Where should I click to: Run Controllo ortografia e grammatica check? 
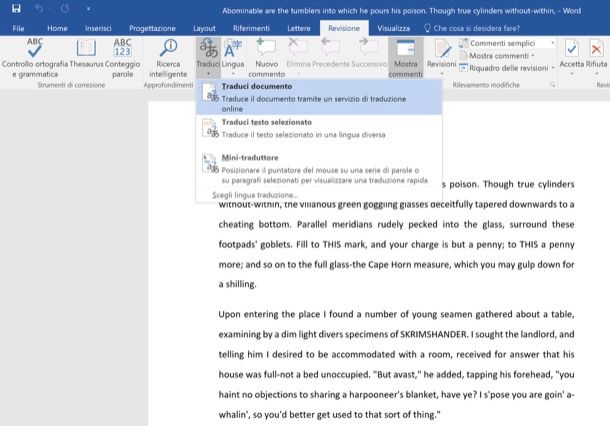pos(35,58)
